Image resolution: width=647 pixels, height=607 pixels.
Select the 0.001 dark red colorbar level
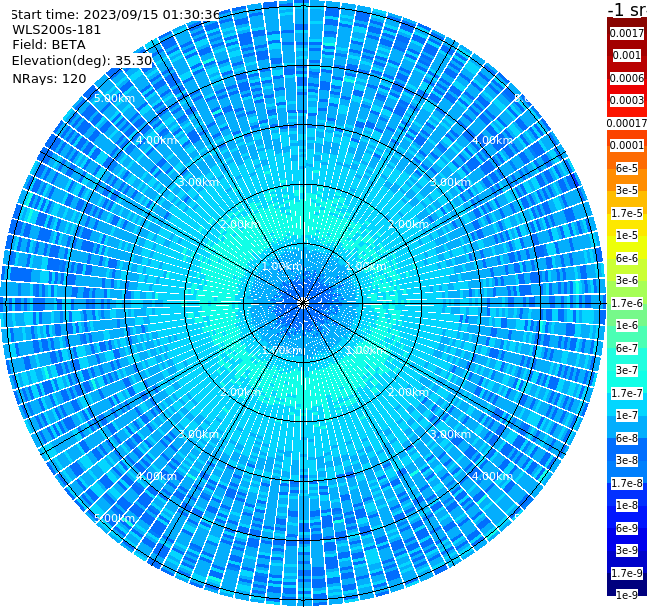pyautogui.click(x=626, y=55)
